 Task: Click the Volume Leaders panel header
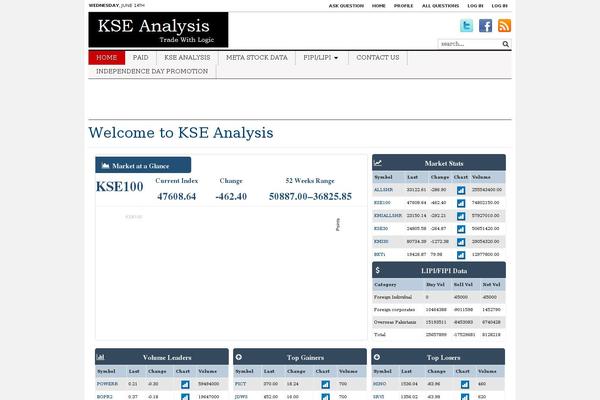click(162, 357)
